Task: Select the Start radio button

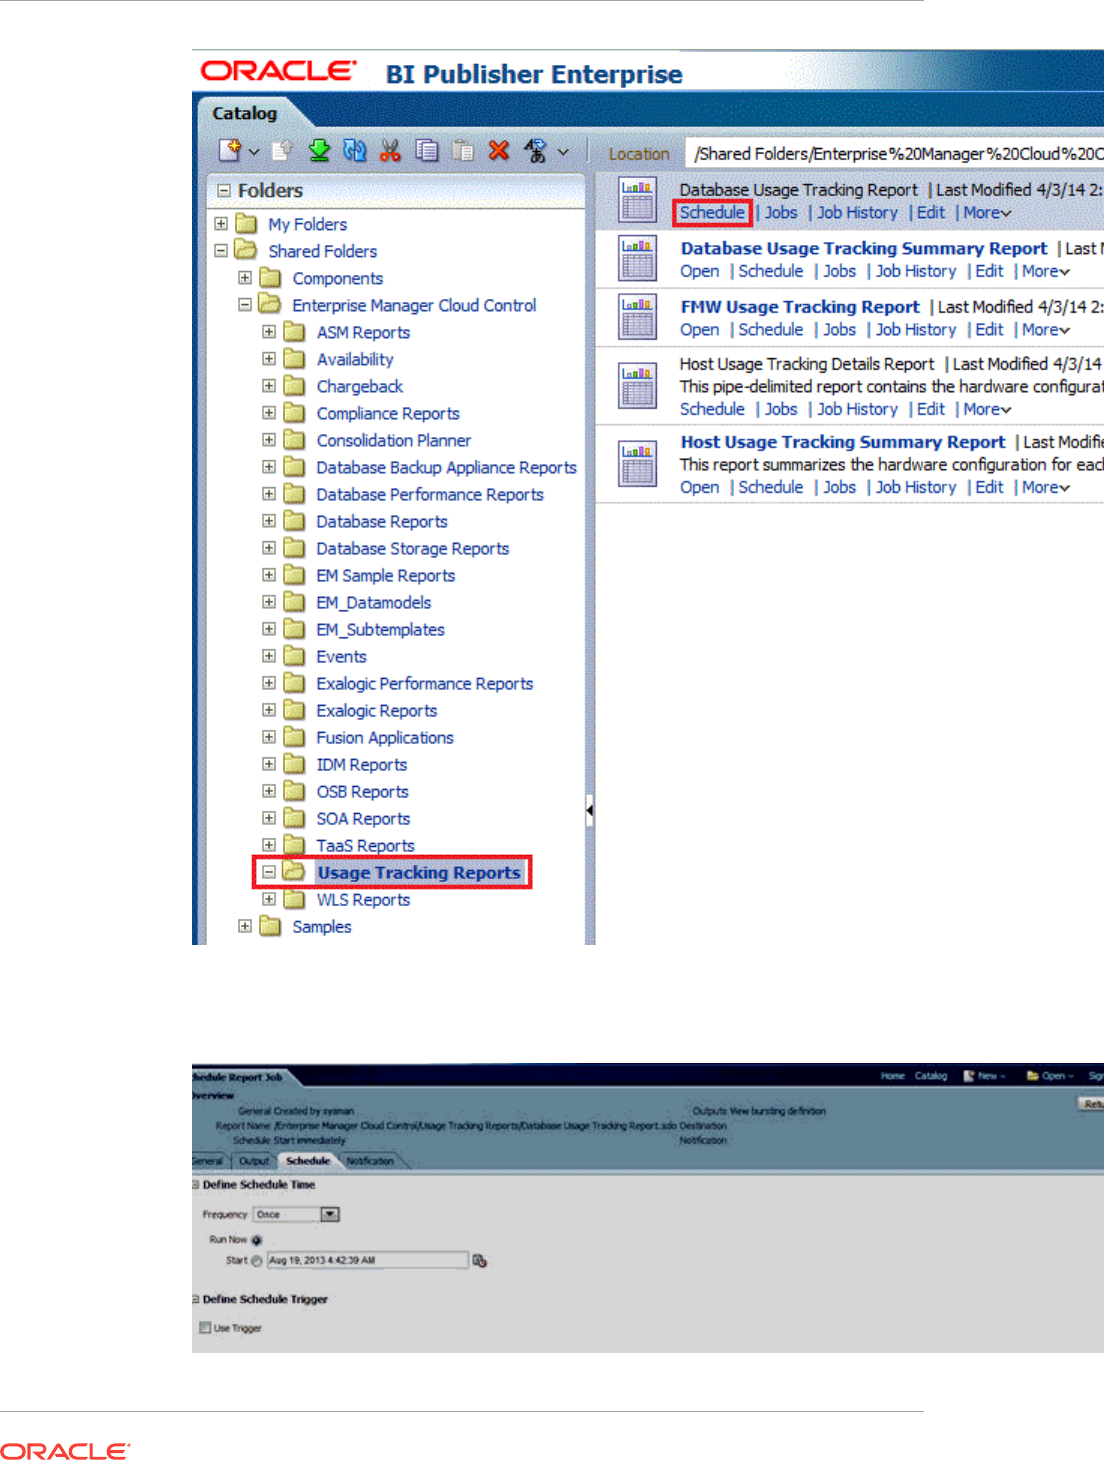Action: pos(256,1261)
